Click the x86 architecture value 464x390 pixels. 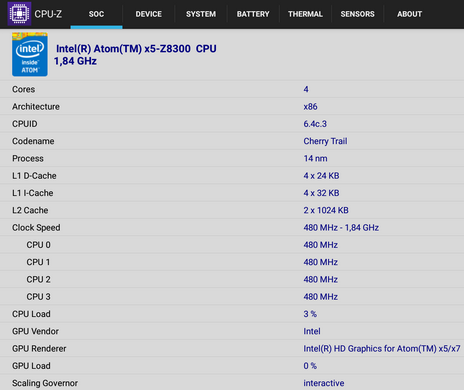coord(310,107)
